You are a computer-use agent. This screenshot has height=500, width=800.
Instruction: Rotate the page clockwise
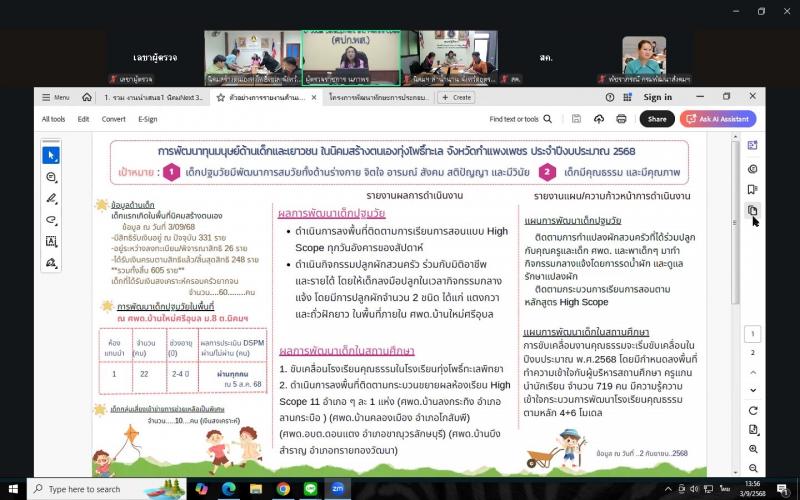753,411
